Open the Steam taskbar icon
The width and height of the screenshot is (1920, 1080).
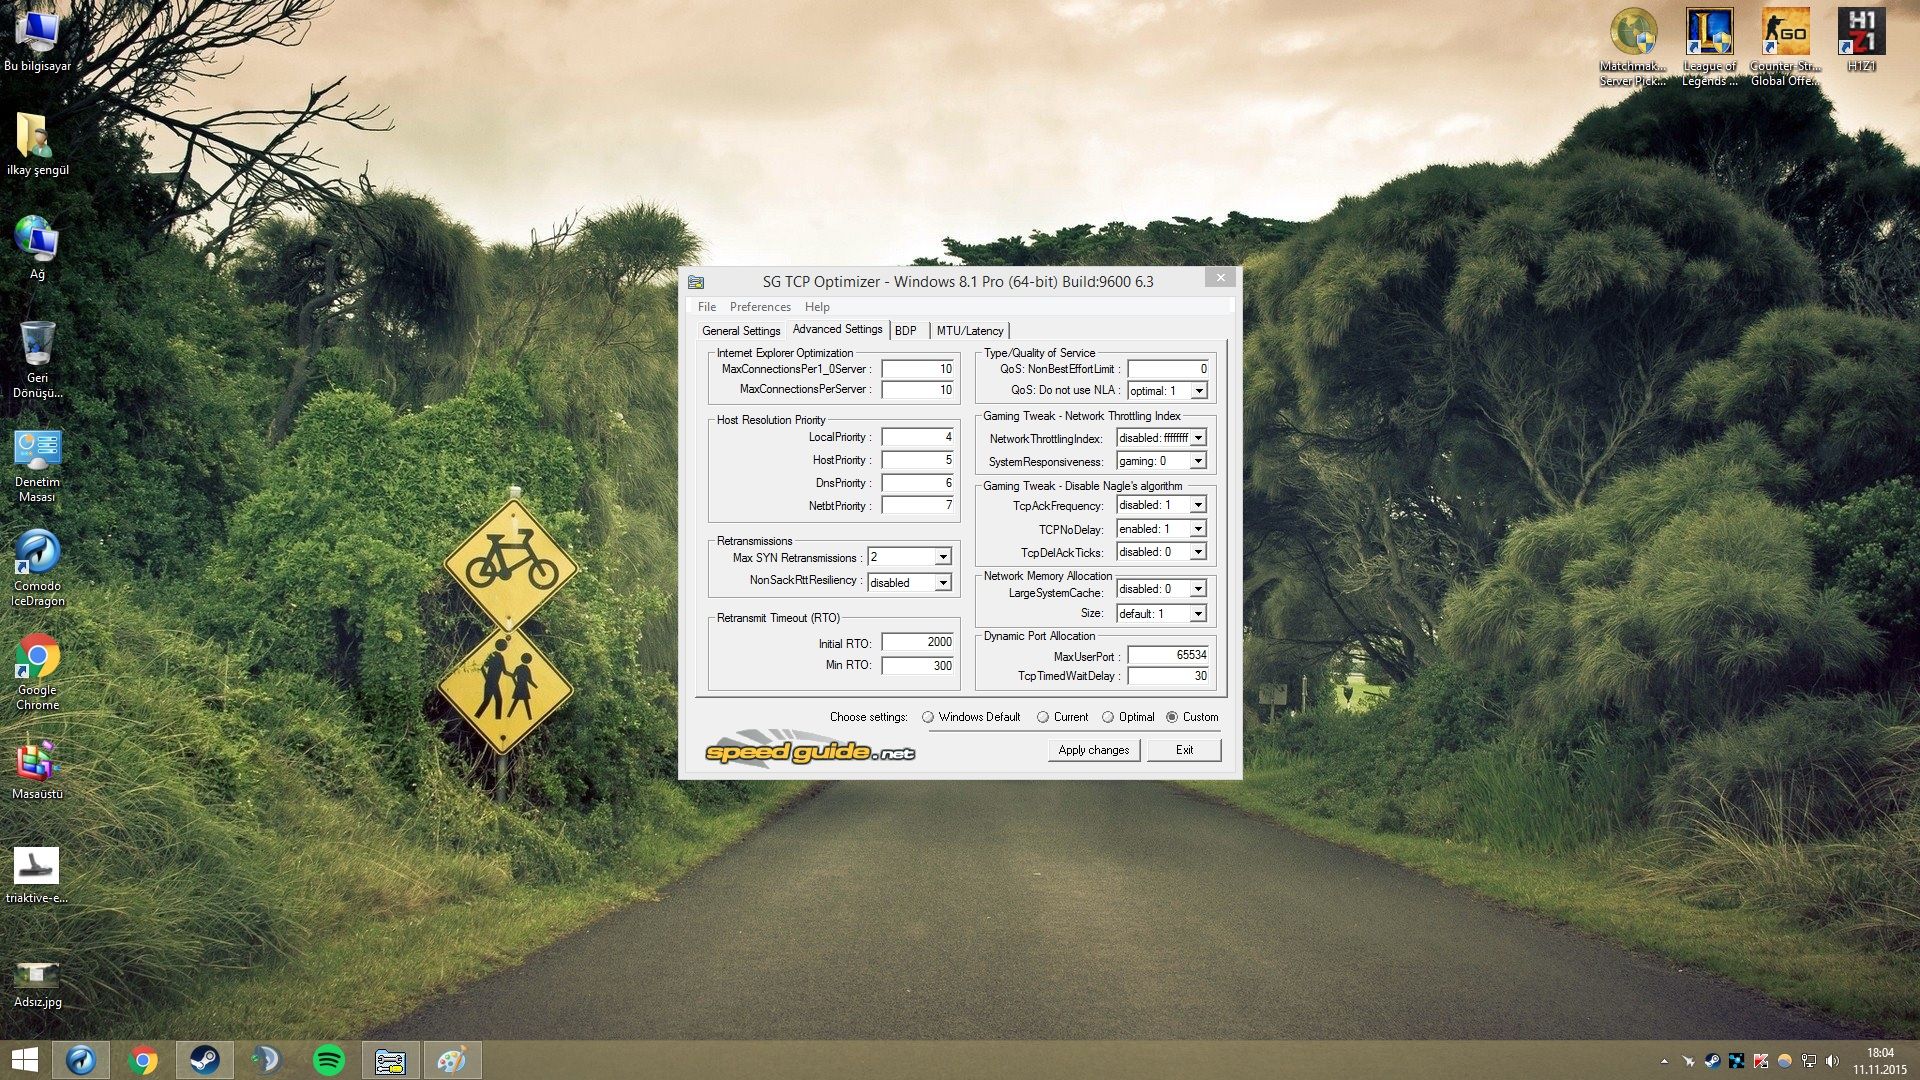coord(205,1060)
